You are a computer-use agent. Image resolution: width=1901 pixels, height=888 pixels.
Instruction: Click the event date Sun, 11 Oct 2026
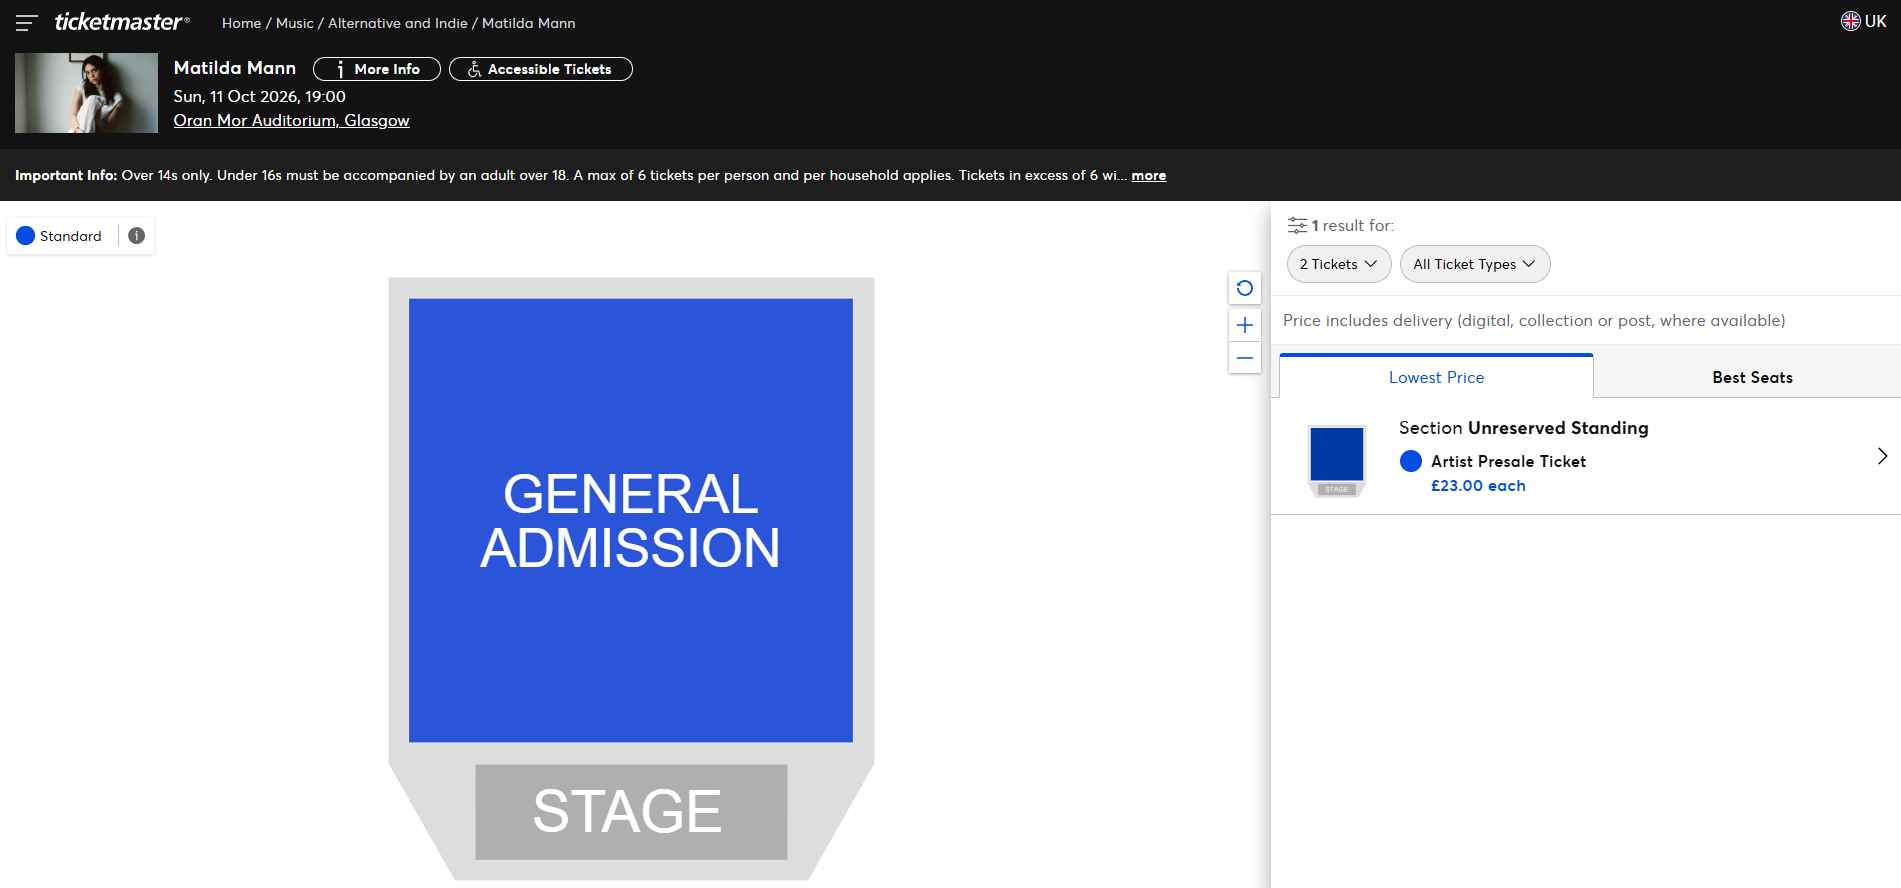[260, 96]
